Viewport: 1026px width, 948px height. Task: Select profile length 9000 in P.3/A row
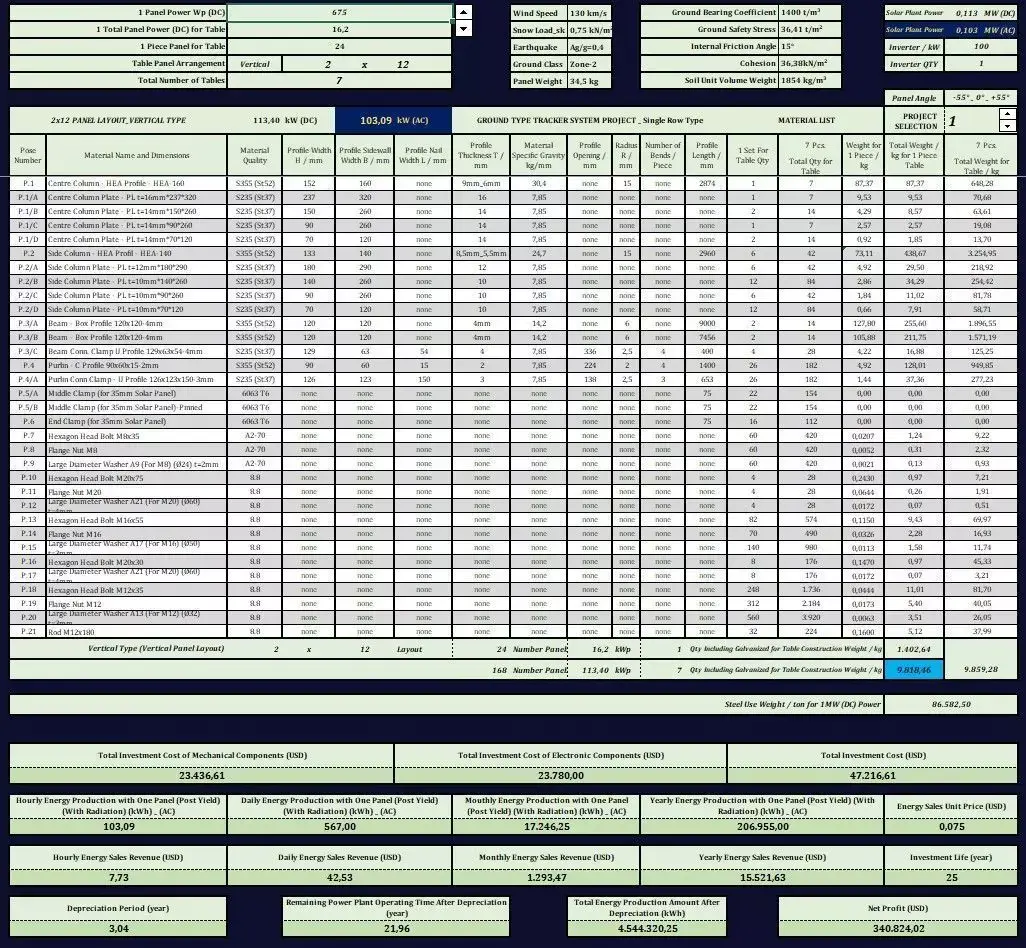tap(707, 323)
